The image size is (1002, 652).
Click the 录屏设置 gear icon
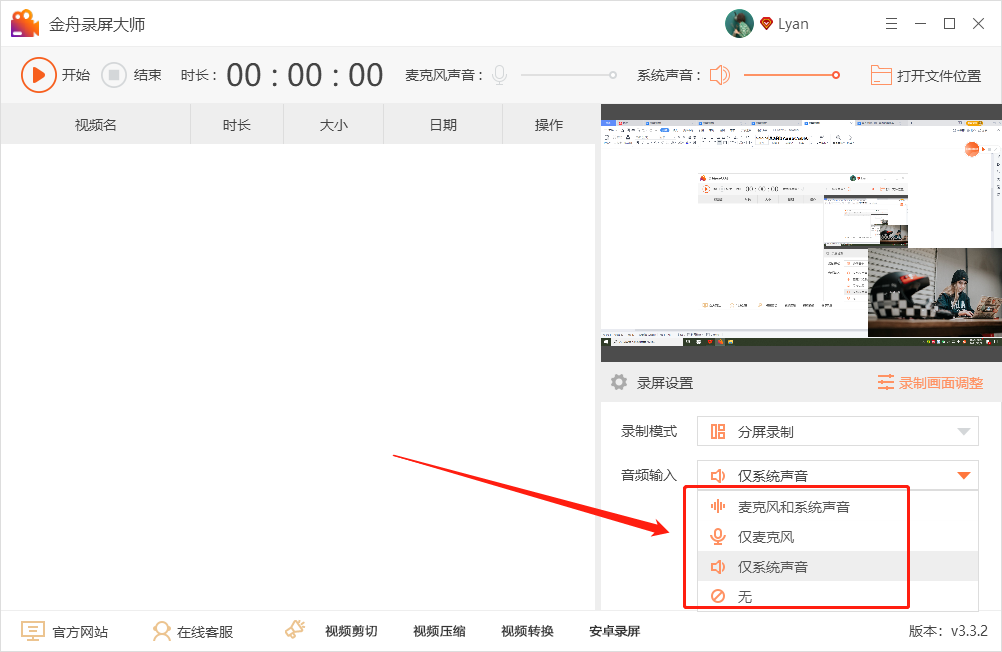(619, 382)
